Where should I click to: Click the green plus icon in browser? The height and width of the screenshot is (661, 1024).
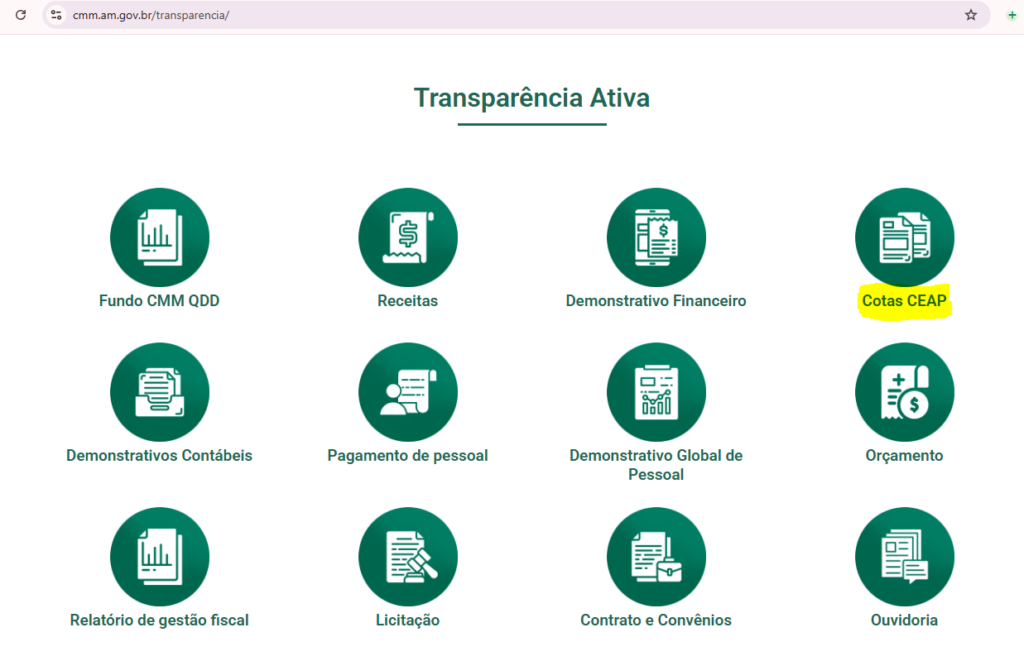[x=1012, y=15]
